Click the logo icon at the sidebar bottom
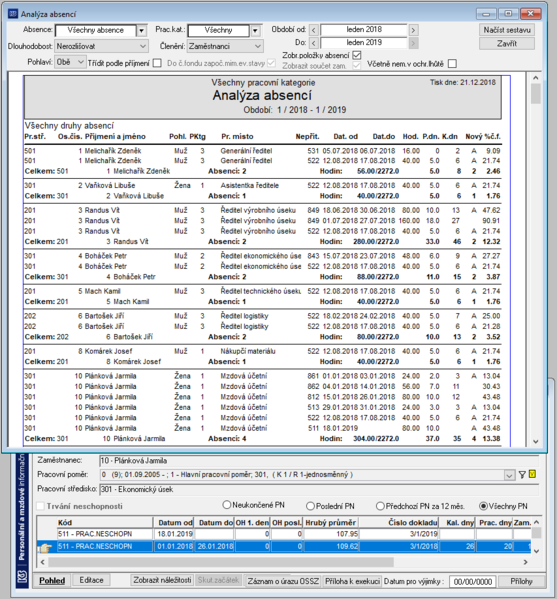 pyautogui.click(x=22, y=576)
